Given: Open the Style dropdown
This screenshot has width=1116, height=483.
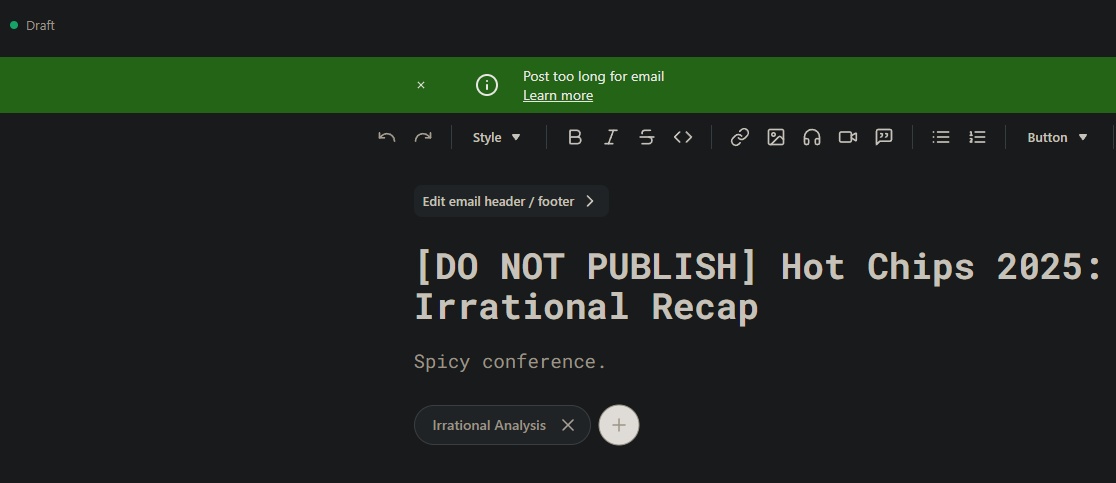Looking at the screenshot, I should pos(497,137).
